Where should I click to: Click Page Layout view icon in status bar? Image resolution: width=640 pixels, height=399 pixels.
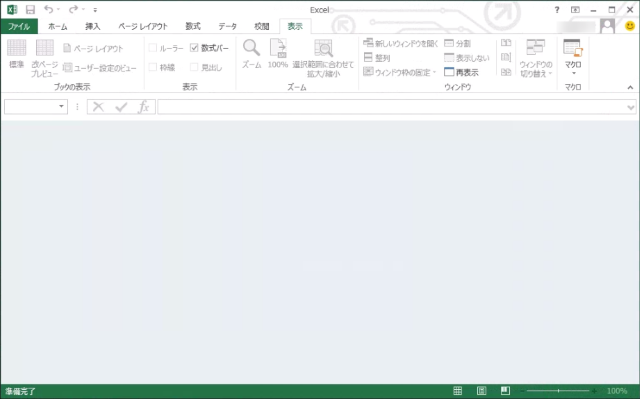pos(482,391)
